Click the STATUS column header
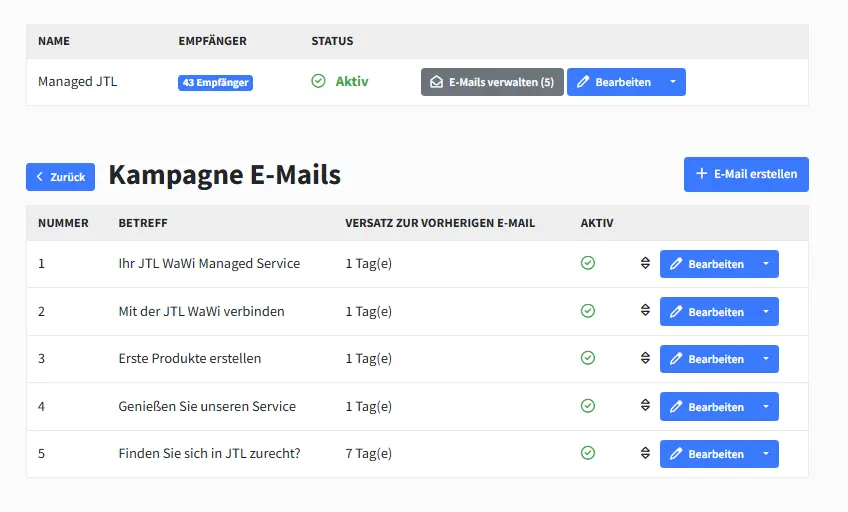 [x=332, y=41]
